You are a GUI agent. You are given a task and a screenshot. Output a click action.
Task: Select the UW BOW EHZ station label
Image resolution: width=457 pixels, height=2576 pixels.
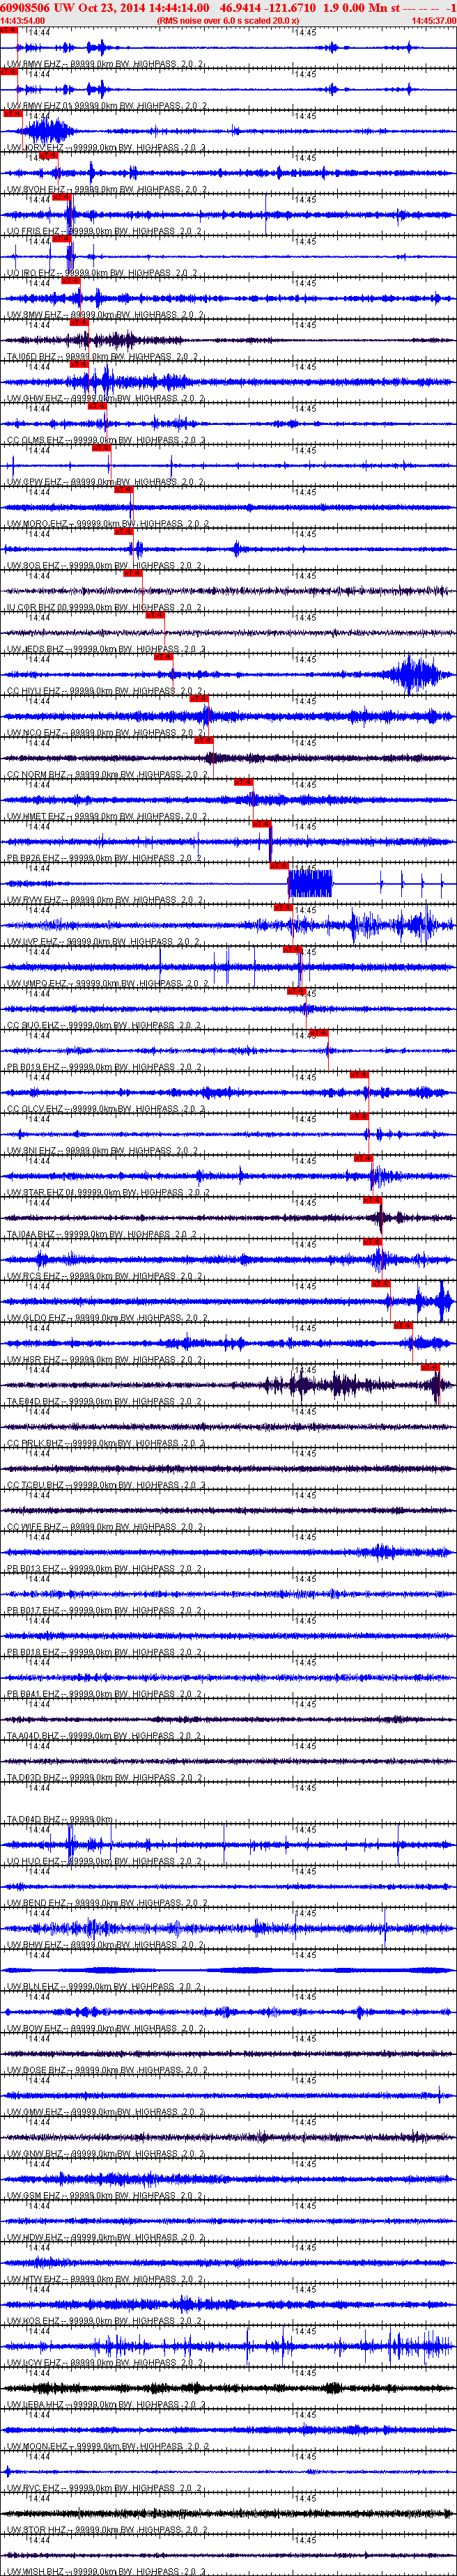point(105,2029)
